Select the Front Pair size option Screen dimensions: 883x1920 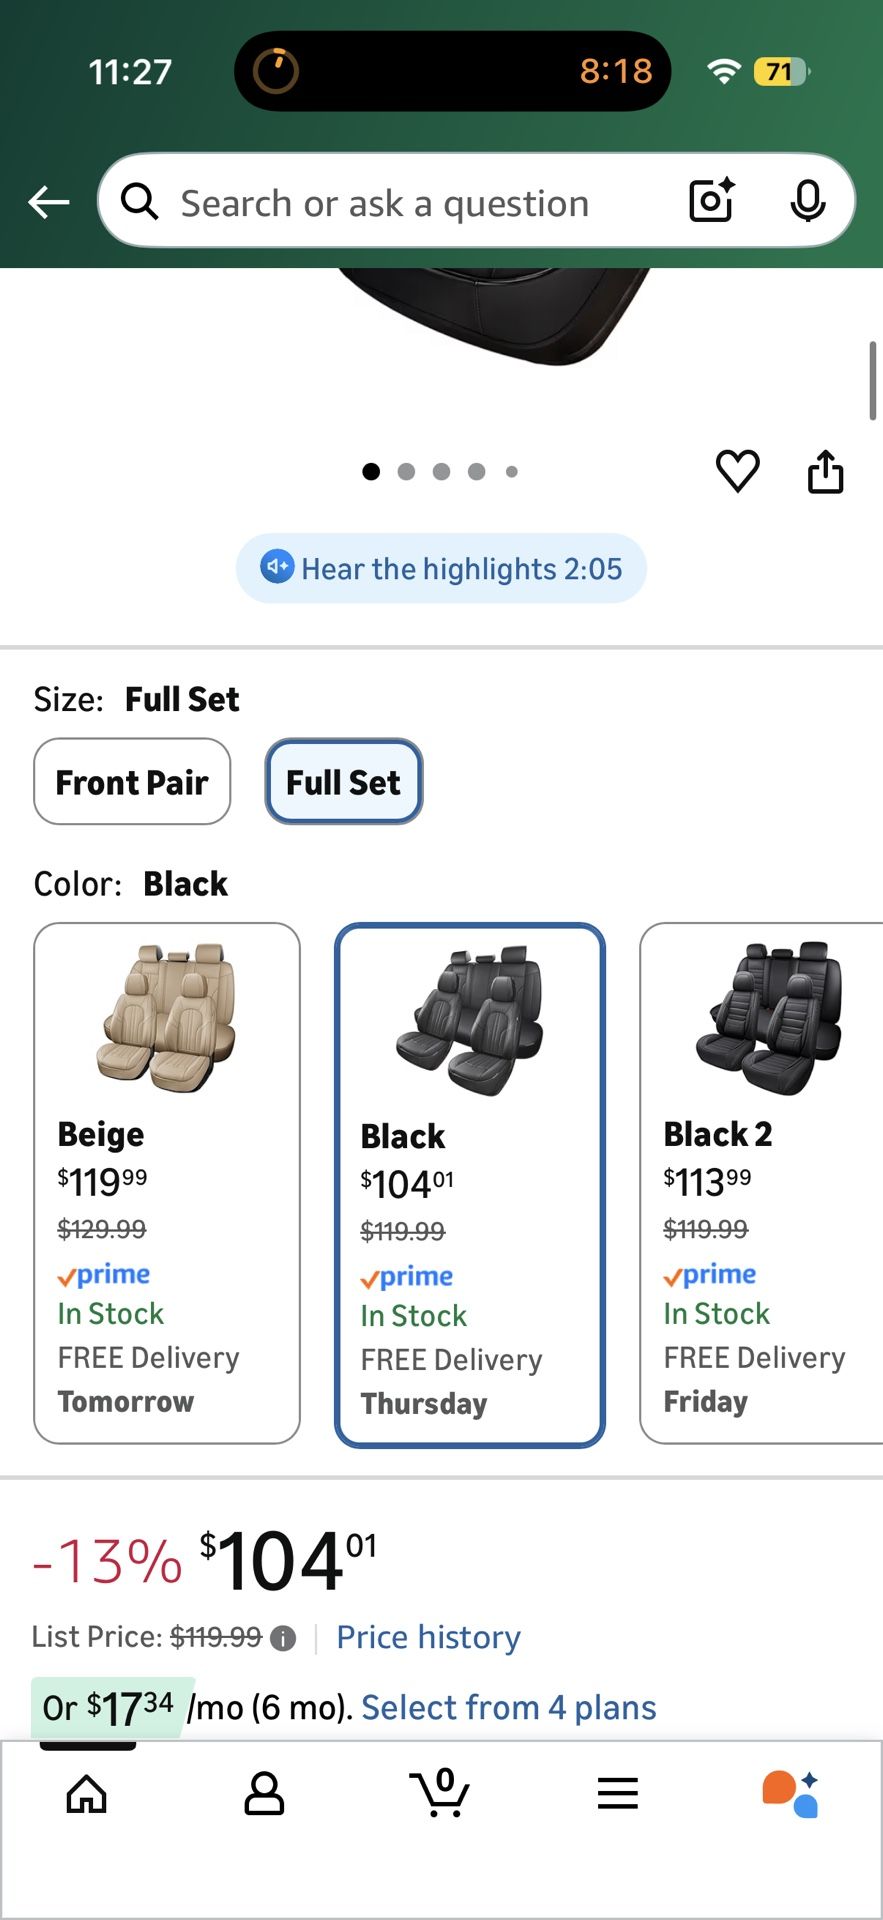tap(132, 781)
